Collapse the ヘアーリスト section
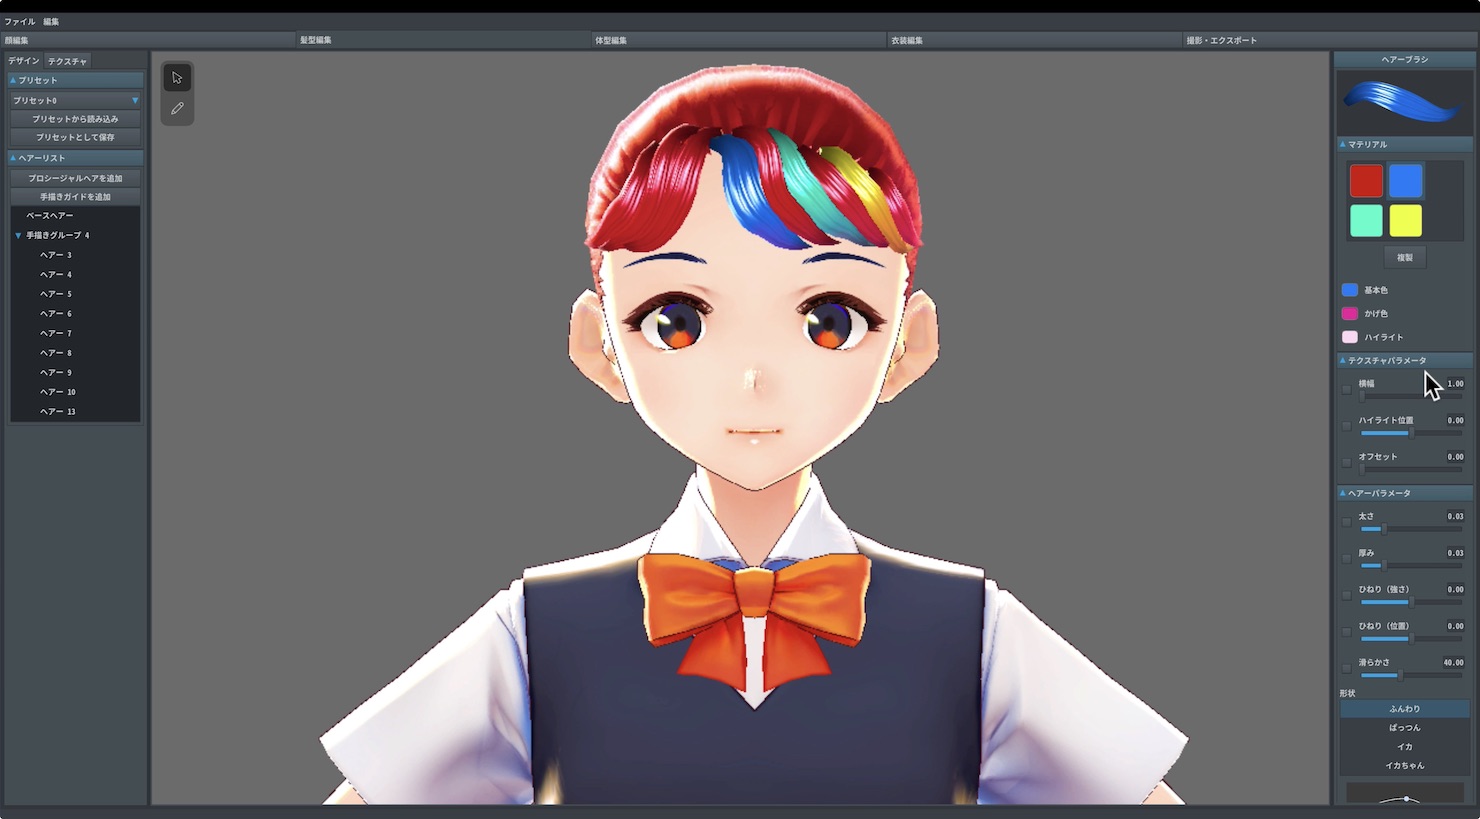The image size is (1480, 819). click(76, 158)
